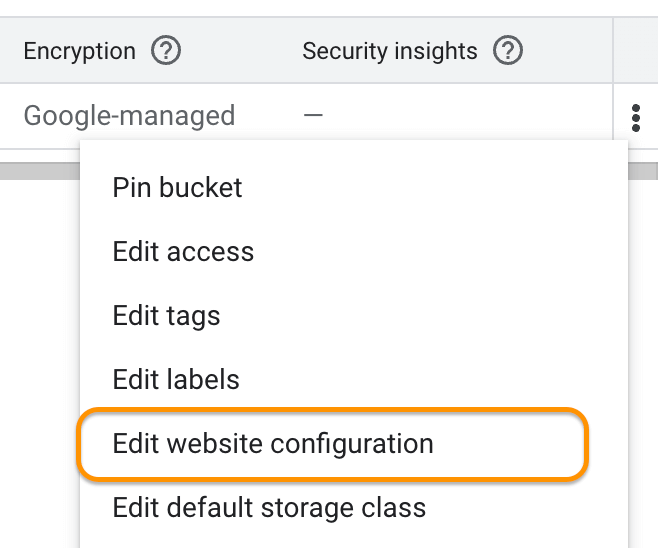658x548 pixels.
Task: Click the first item in the bucket actions menu
Action: pyautogui.click(x=177, y=187)
